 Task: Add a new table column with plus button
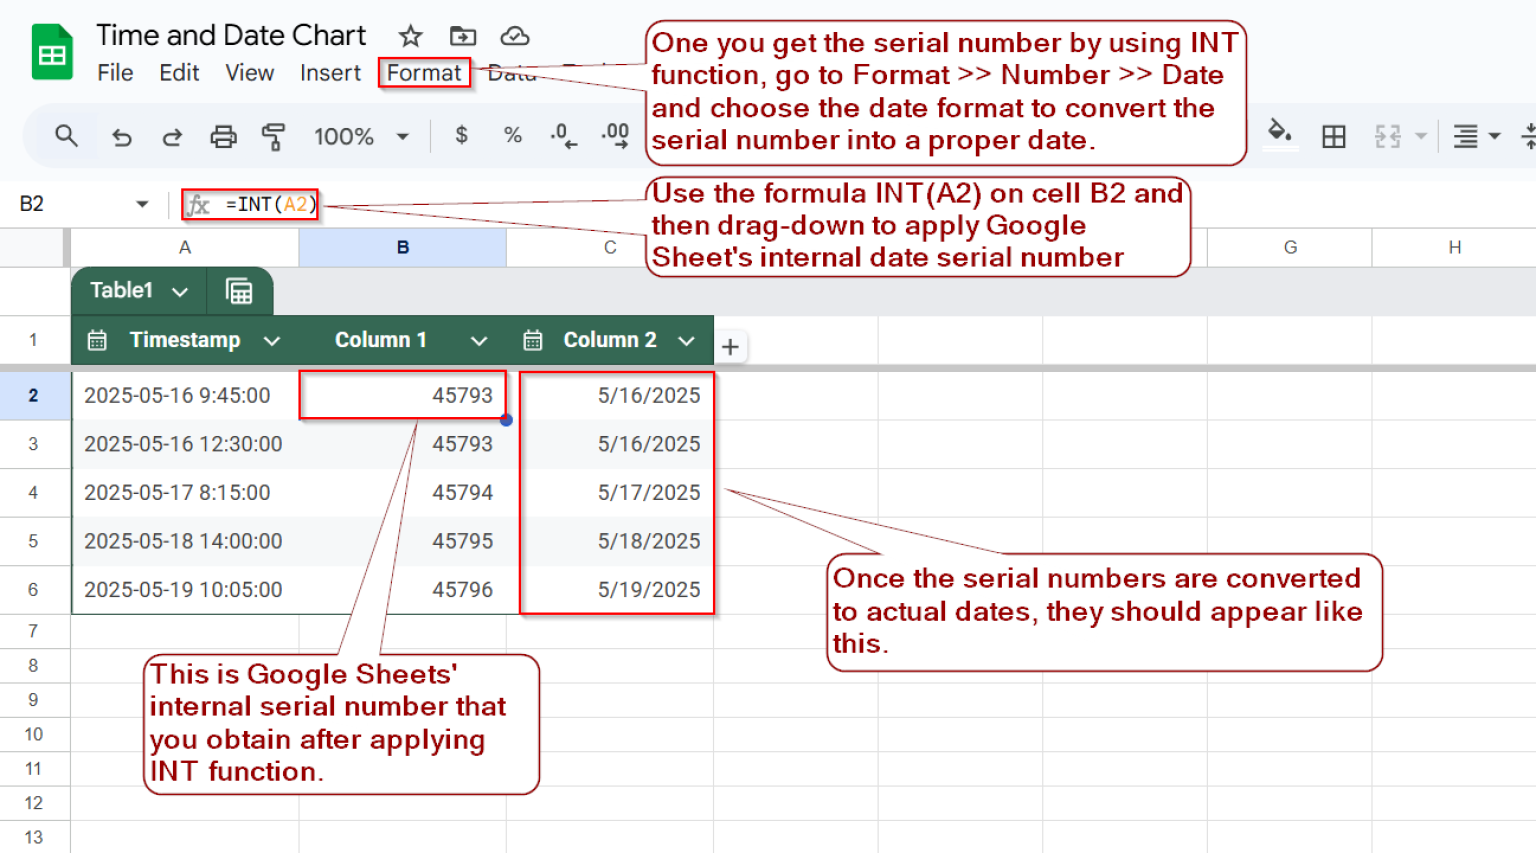pos(730,347)
